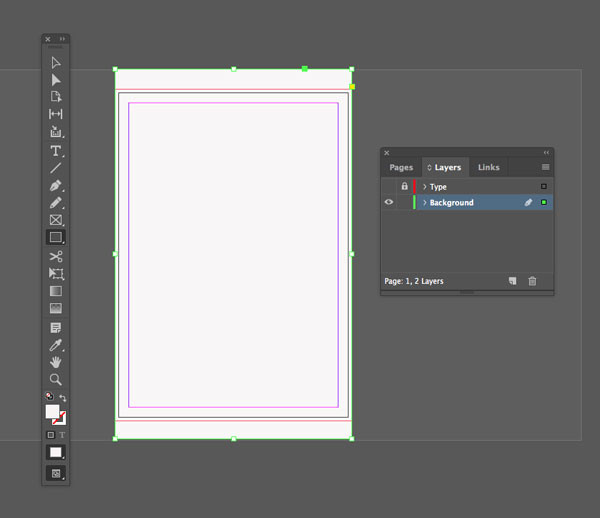The height and width of the screenshot is (518, 600).
Task: Collapse the Layers panel to icons
Action: click(546, 153)
